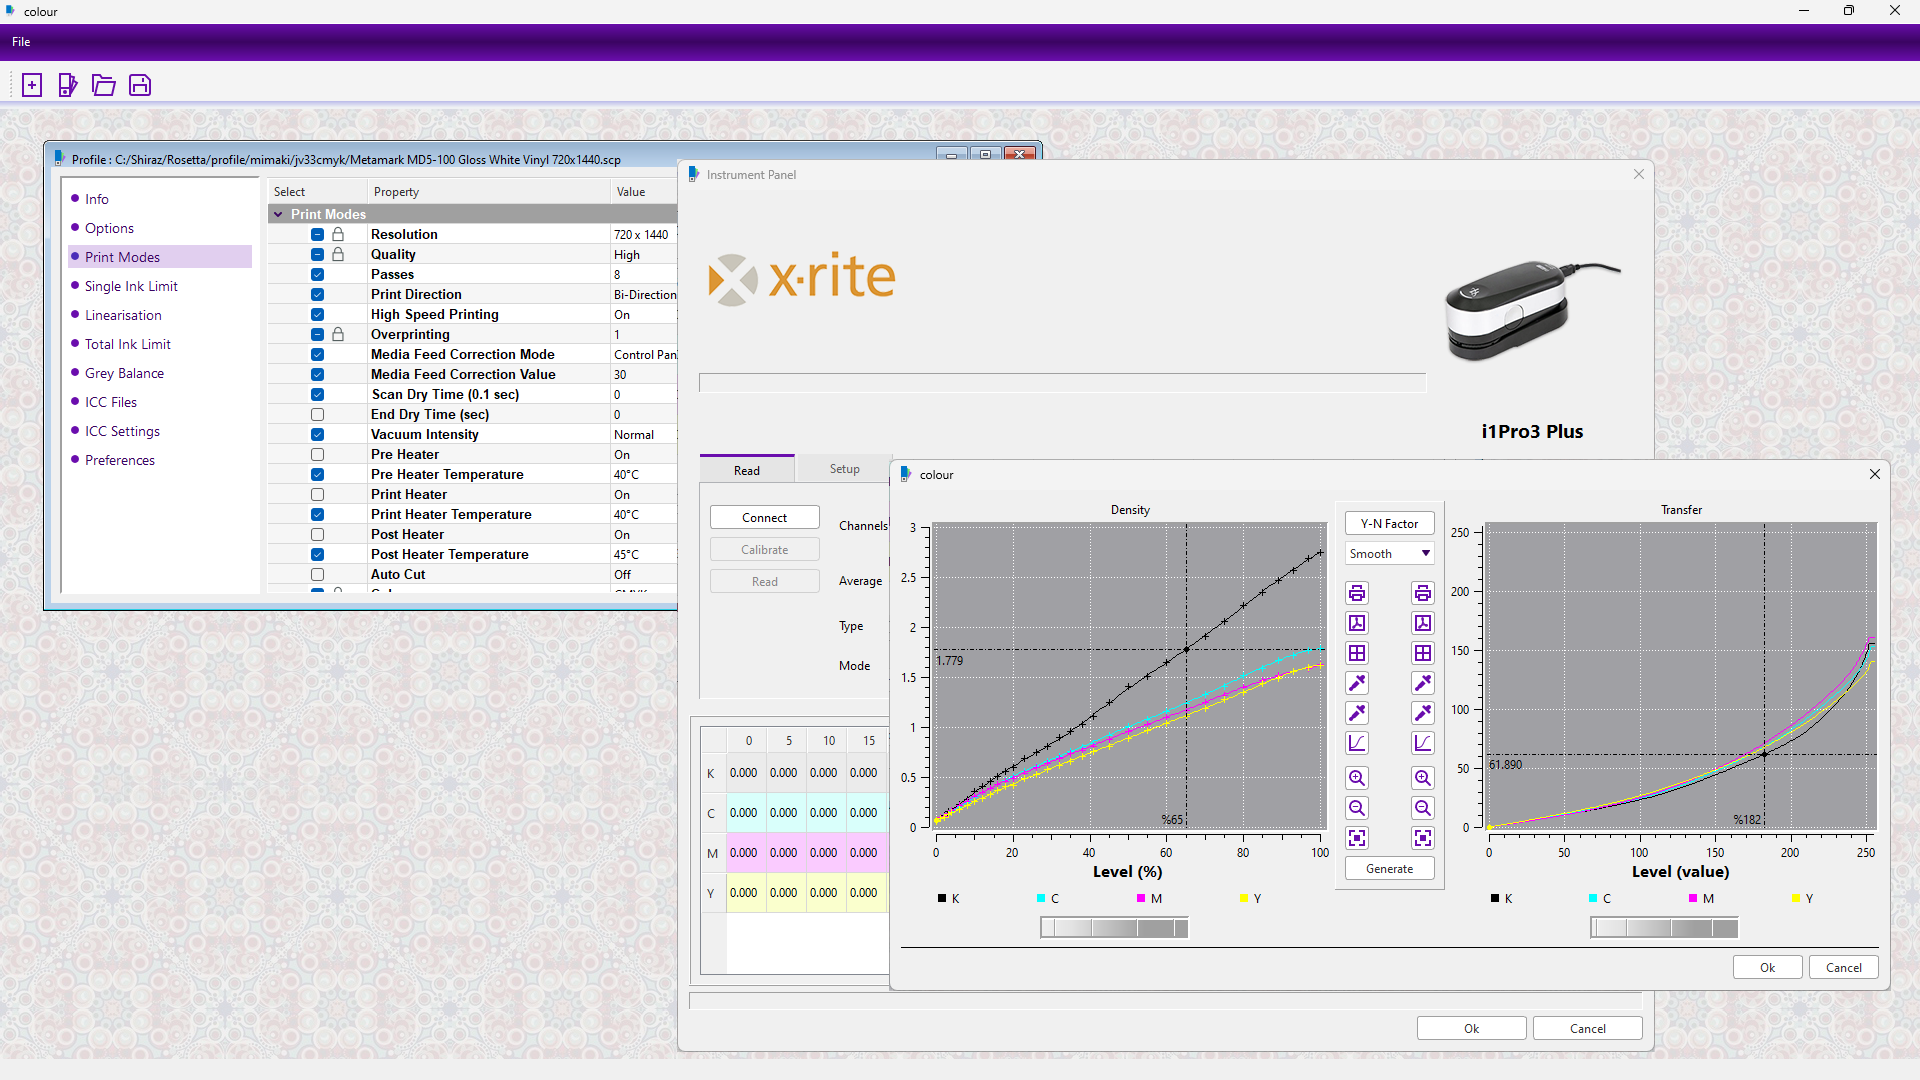Collapse the Print Modes group
The width and height of the screenshot is (1920, 1080).
(278, 214)
